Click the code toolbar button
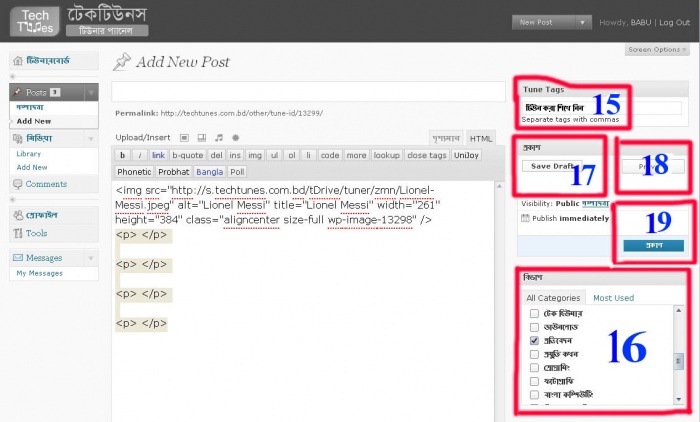This screenshot has width=700, height=422. [x=330, y=155]
